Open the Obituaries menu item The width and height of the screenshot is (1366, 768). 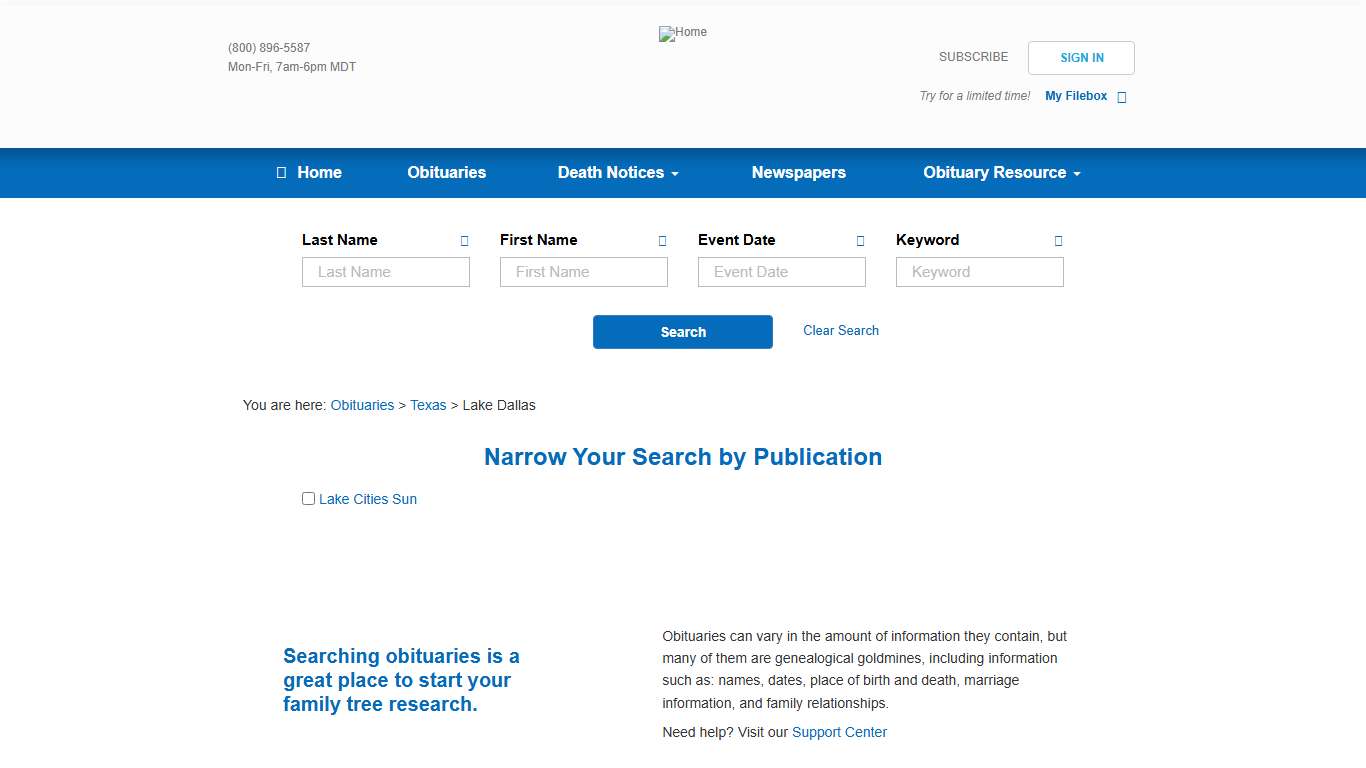446,173
